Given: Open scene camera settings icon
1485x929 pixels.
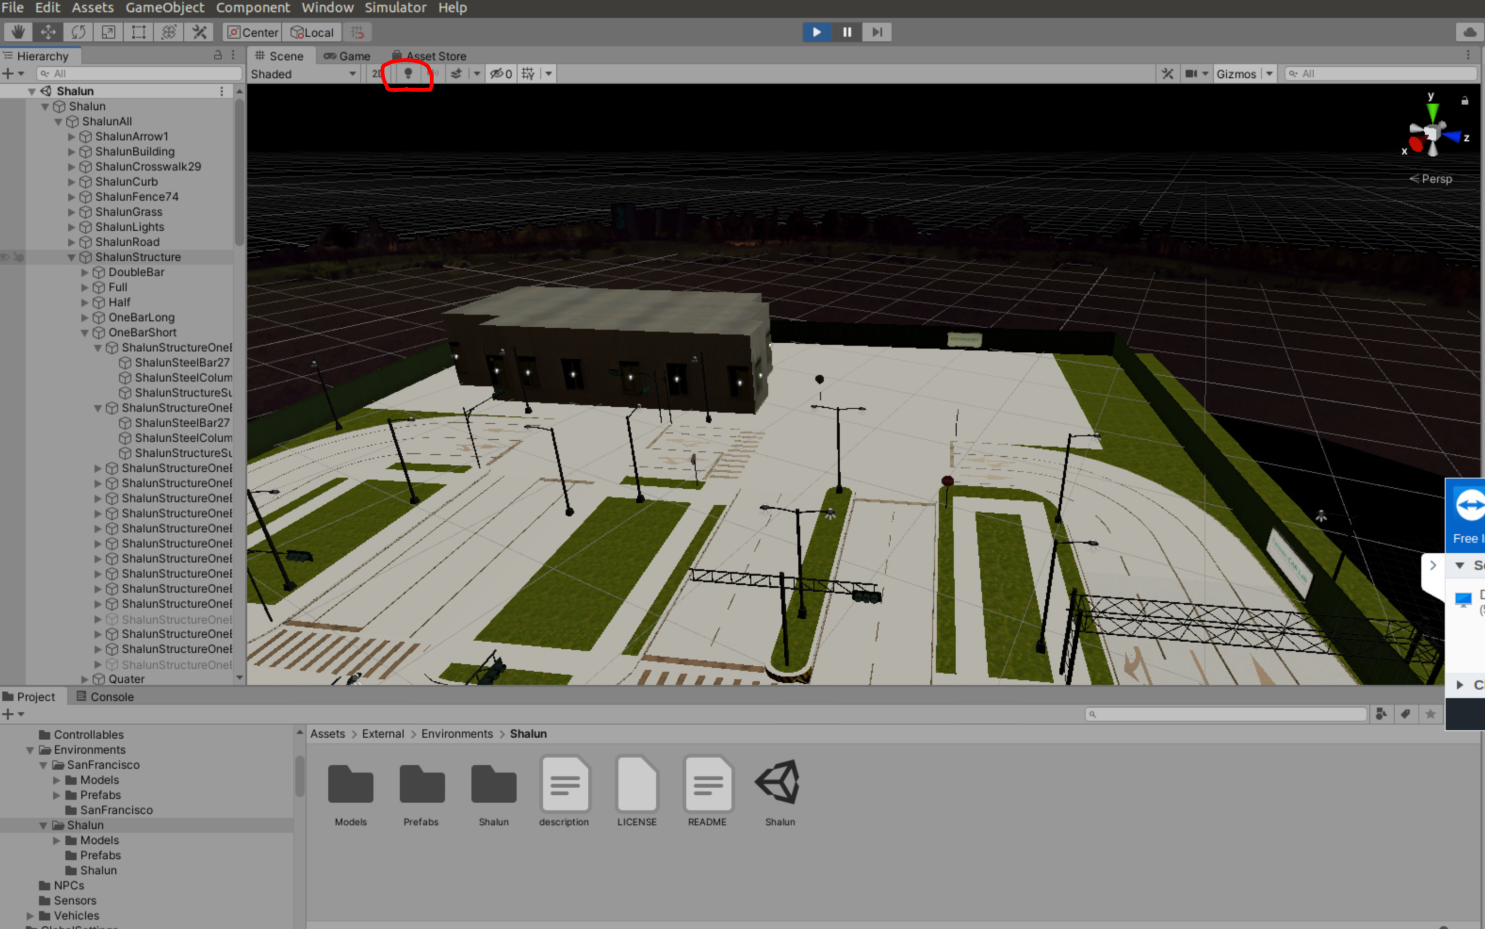Looking at the screenshot, I should click(1191, 73).
